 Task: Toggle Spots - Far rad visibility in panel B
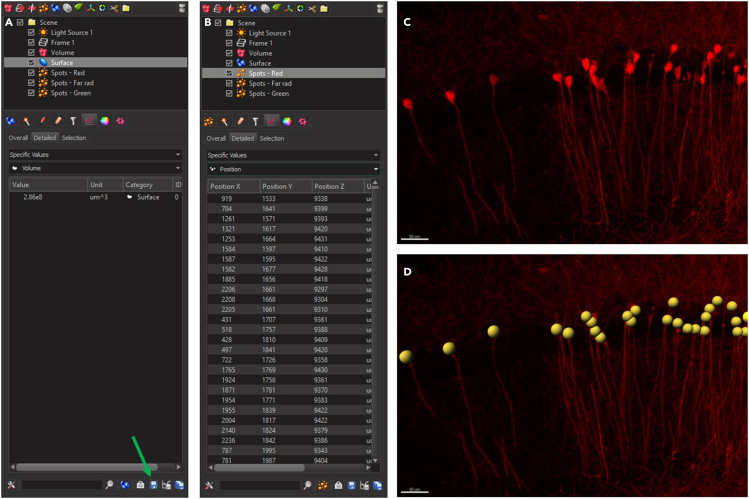point(229,84)
